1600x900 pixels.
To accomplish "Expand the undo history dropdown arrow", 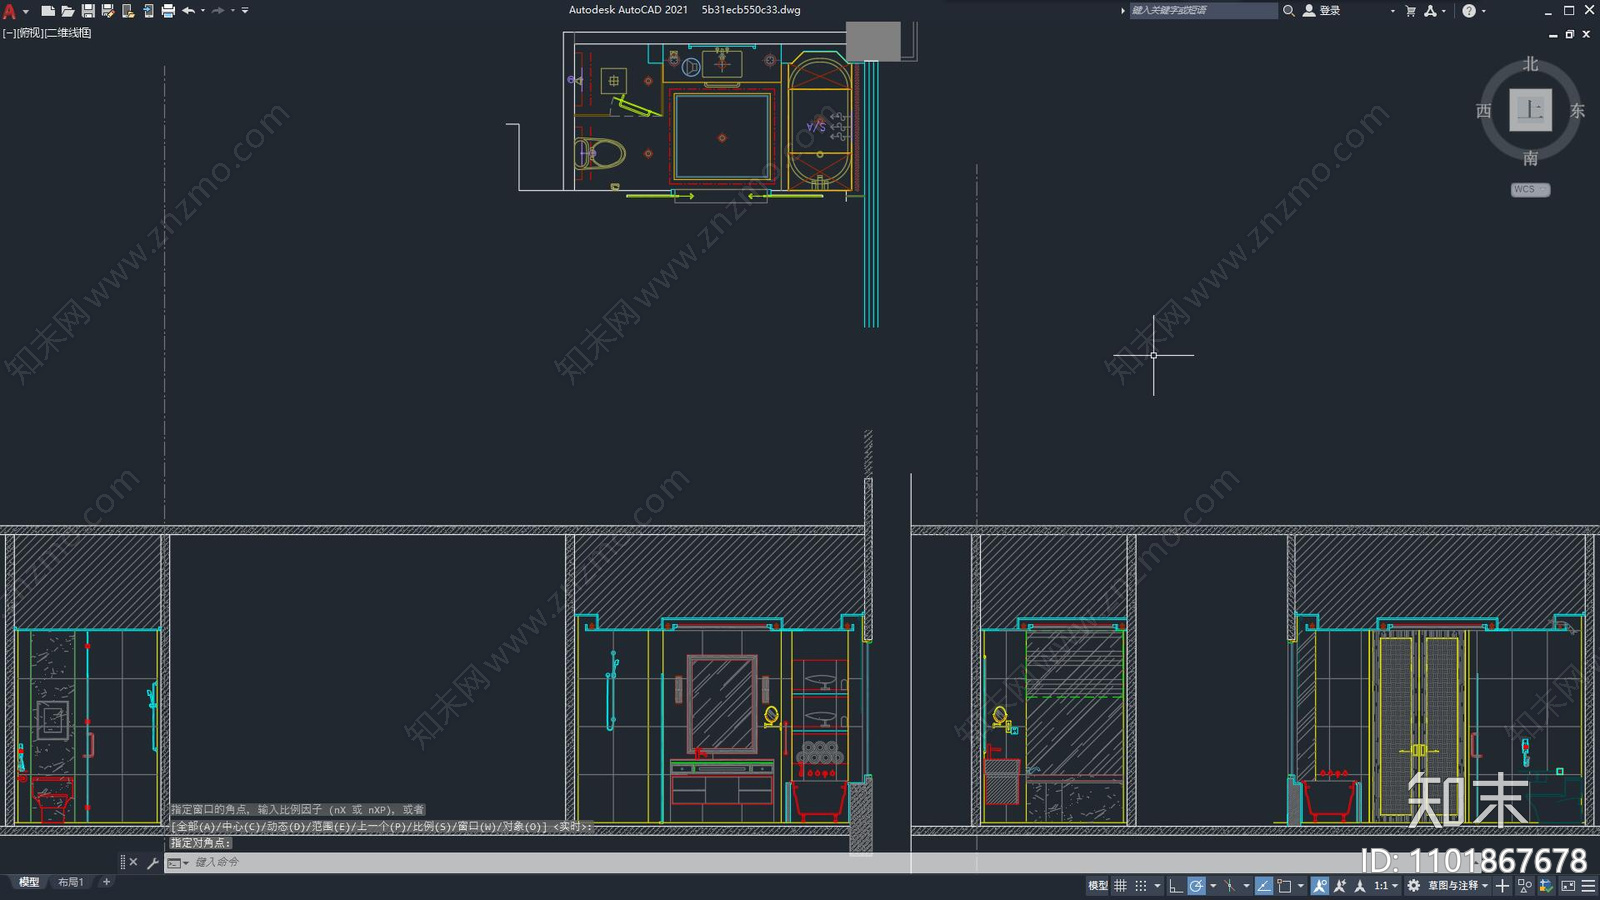I will point(203,11).
